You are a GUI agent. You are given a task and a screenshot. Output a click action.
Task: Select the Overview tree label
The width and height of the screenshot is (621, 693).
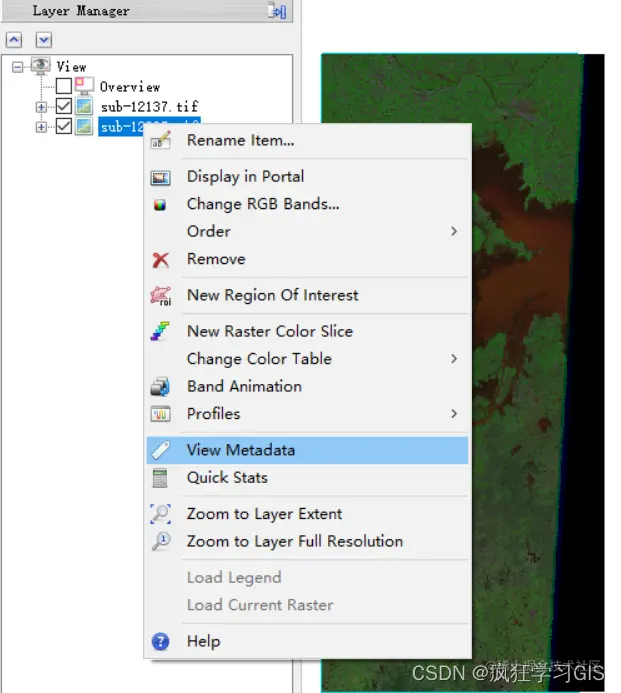[130, 87]
